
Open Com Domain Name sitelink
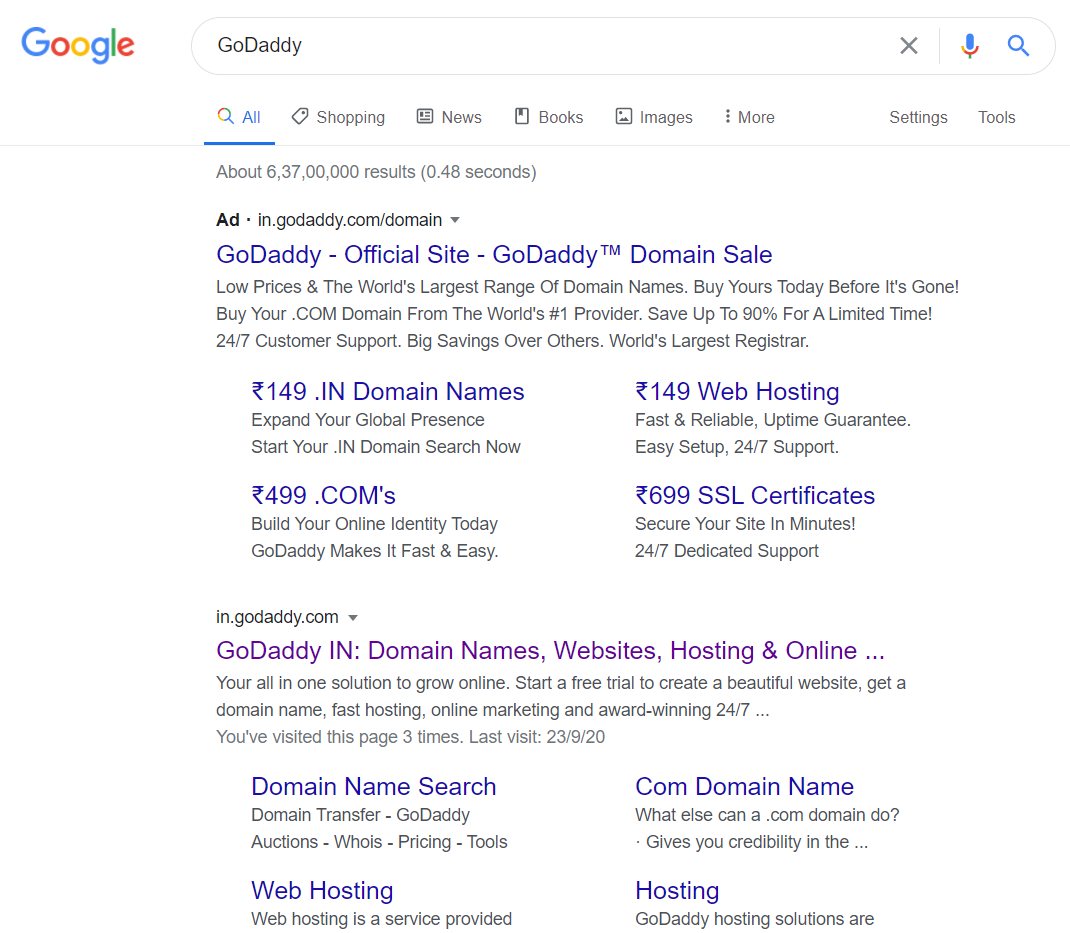[x=744, y=786]
